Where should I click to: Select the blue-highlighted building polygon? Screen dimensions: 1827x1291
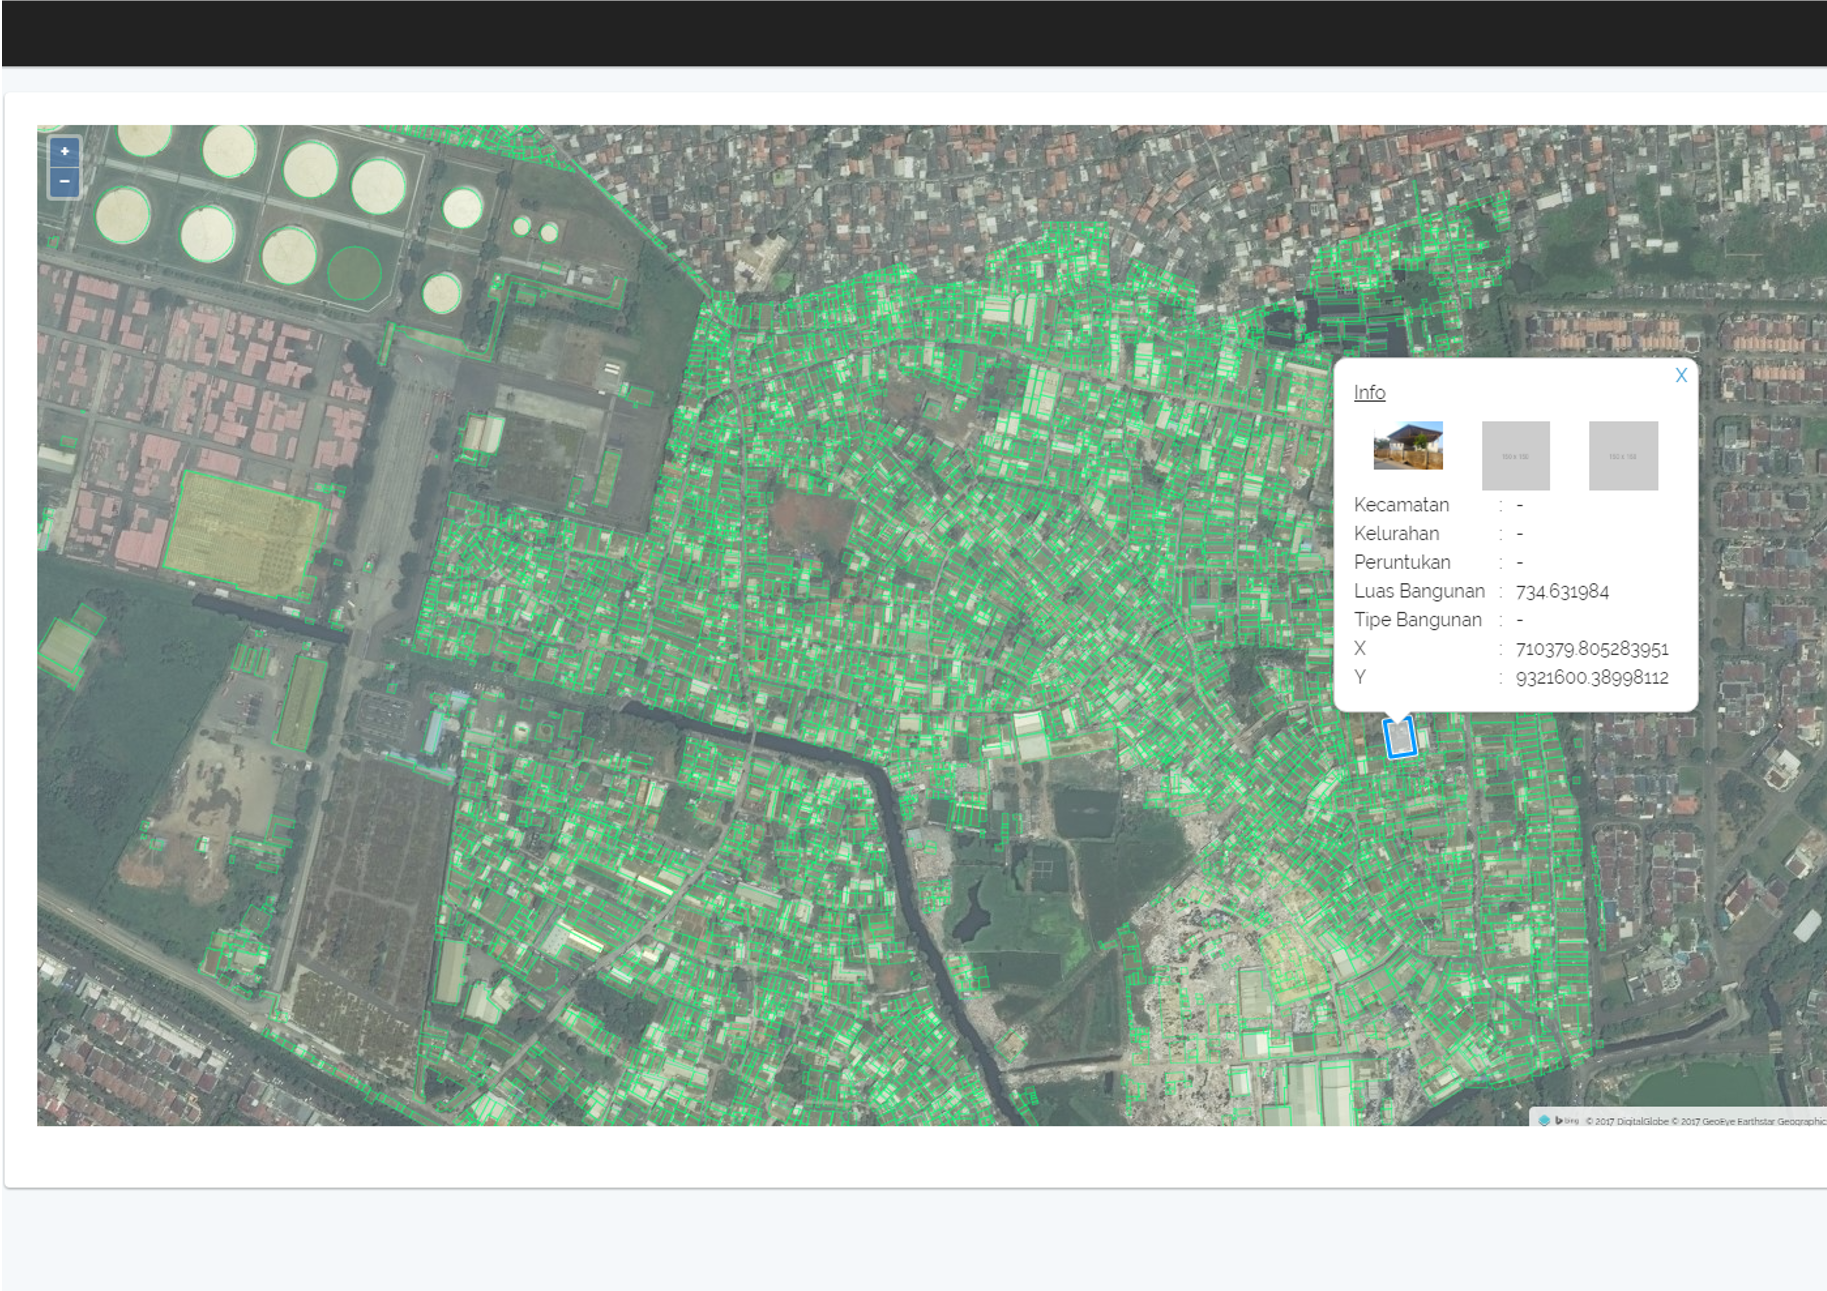[x=1399, y=738]
